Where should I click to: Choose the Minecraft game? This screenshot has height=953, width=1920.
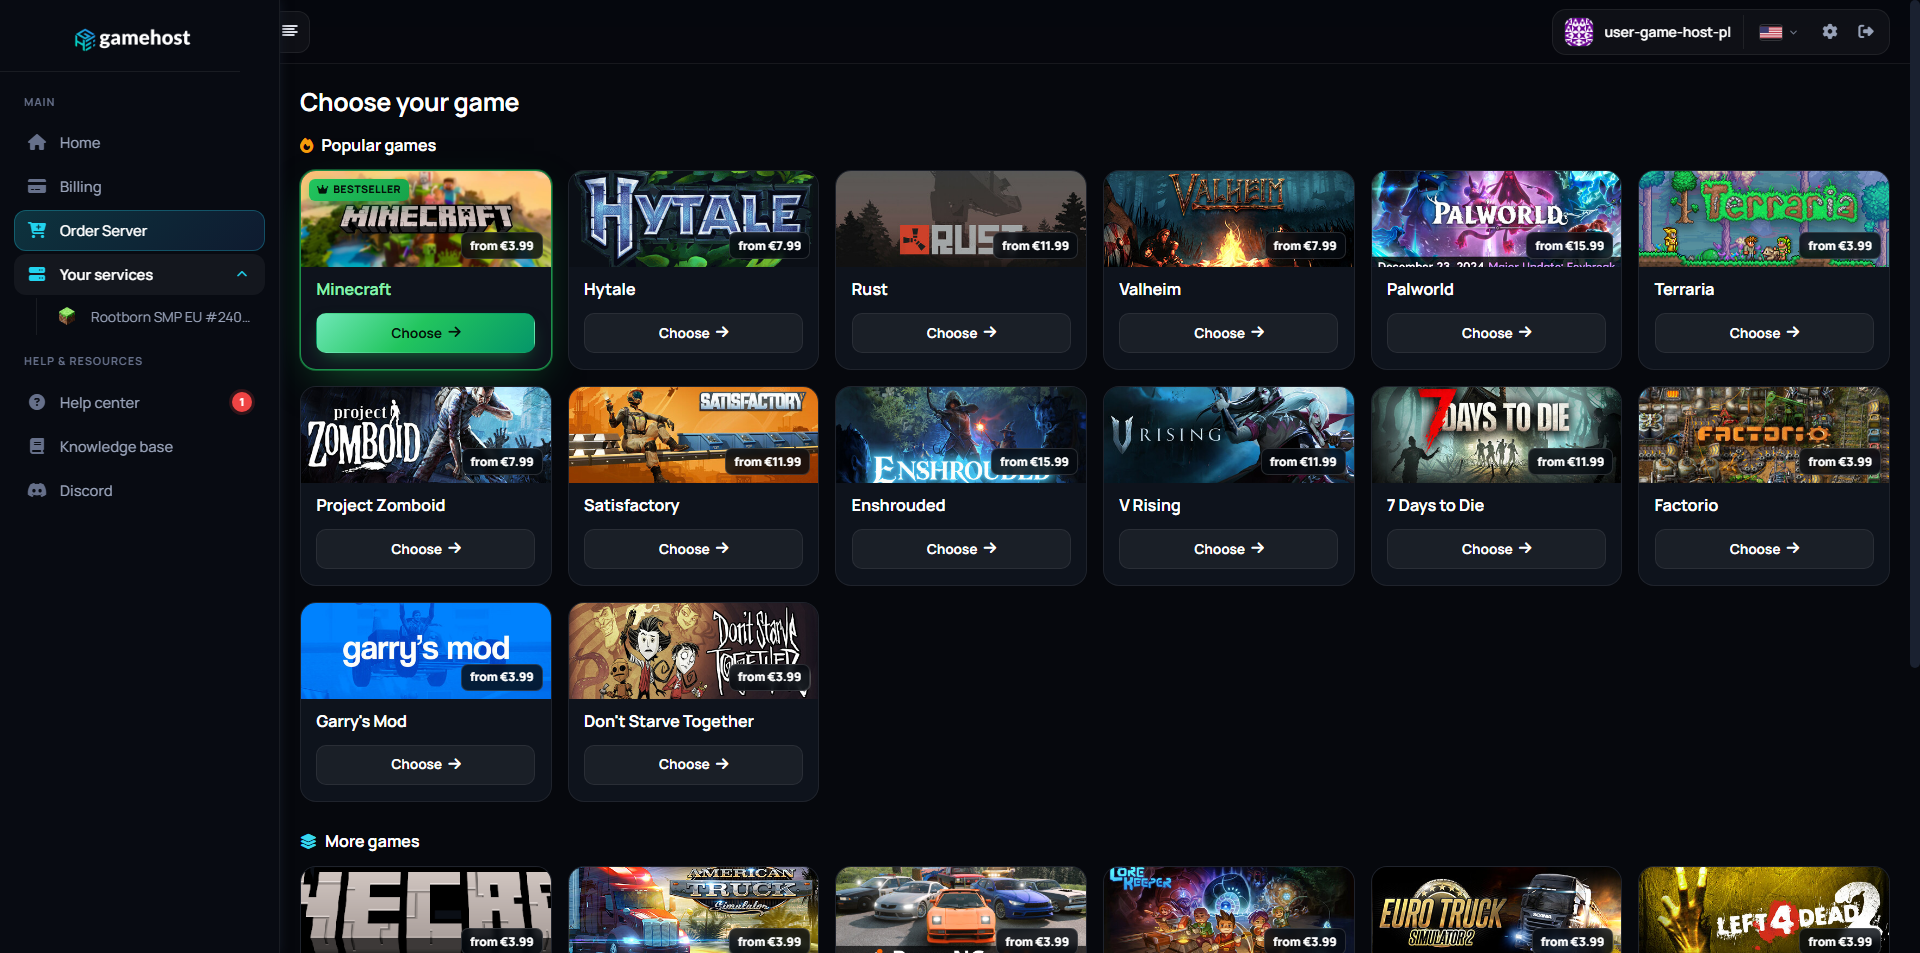coord(426,333)
